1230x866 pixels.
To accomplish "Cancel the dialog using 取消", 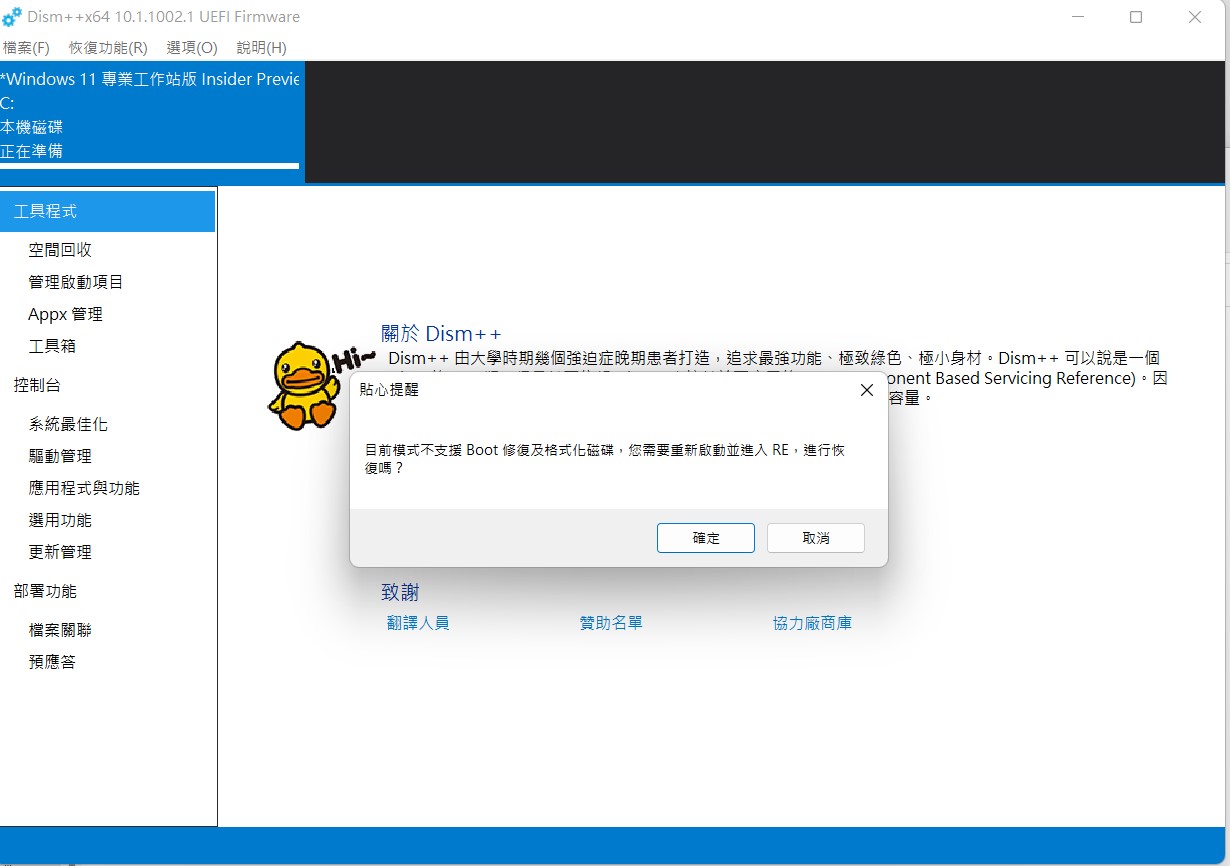I will click(816, 537).
